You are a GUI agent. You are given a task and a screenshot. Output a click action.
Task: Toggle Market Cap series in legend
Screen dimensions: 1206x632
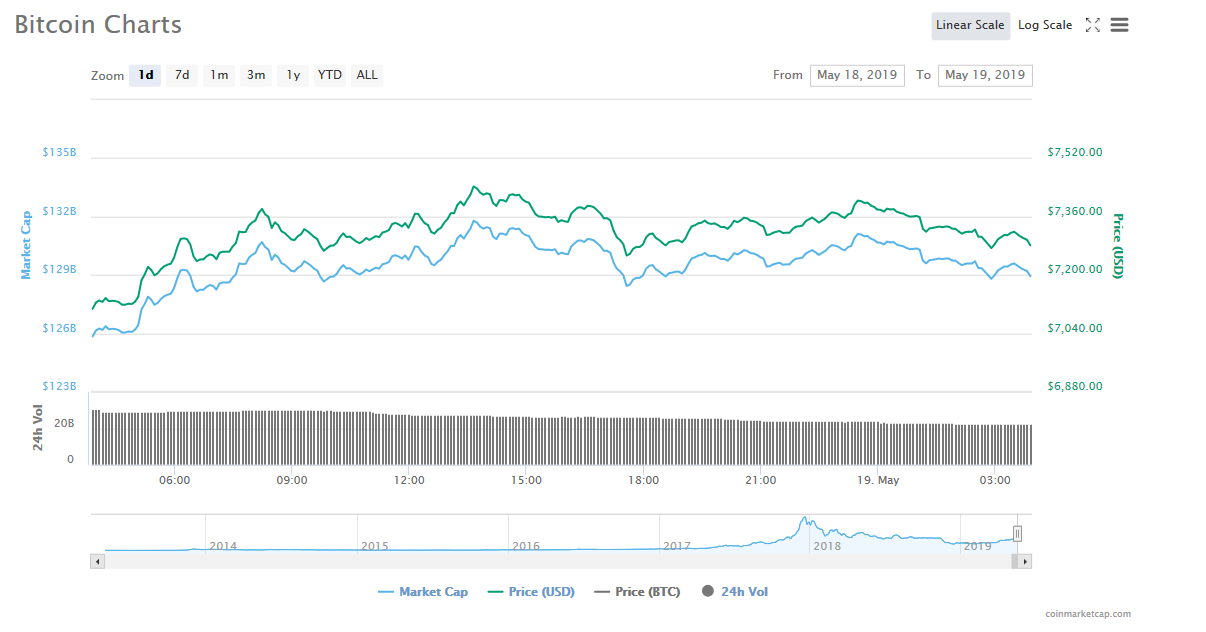click(423, 592)
